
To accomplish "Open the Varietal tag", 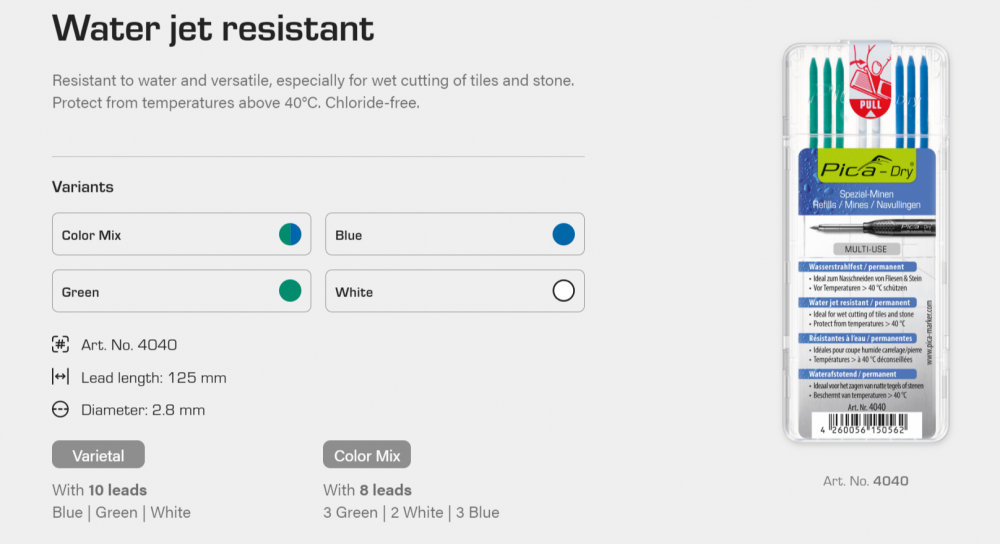I will 98,455.
